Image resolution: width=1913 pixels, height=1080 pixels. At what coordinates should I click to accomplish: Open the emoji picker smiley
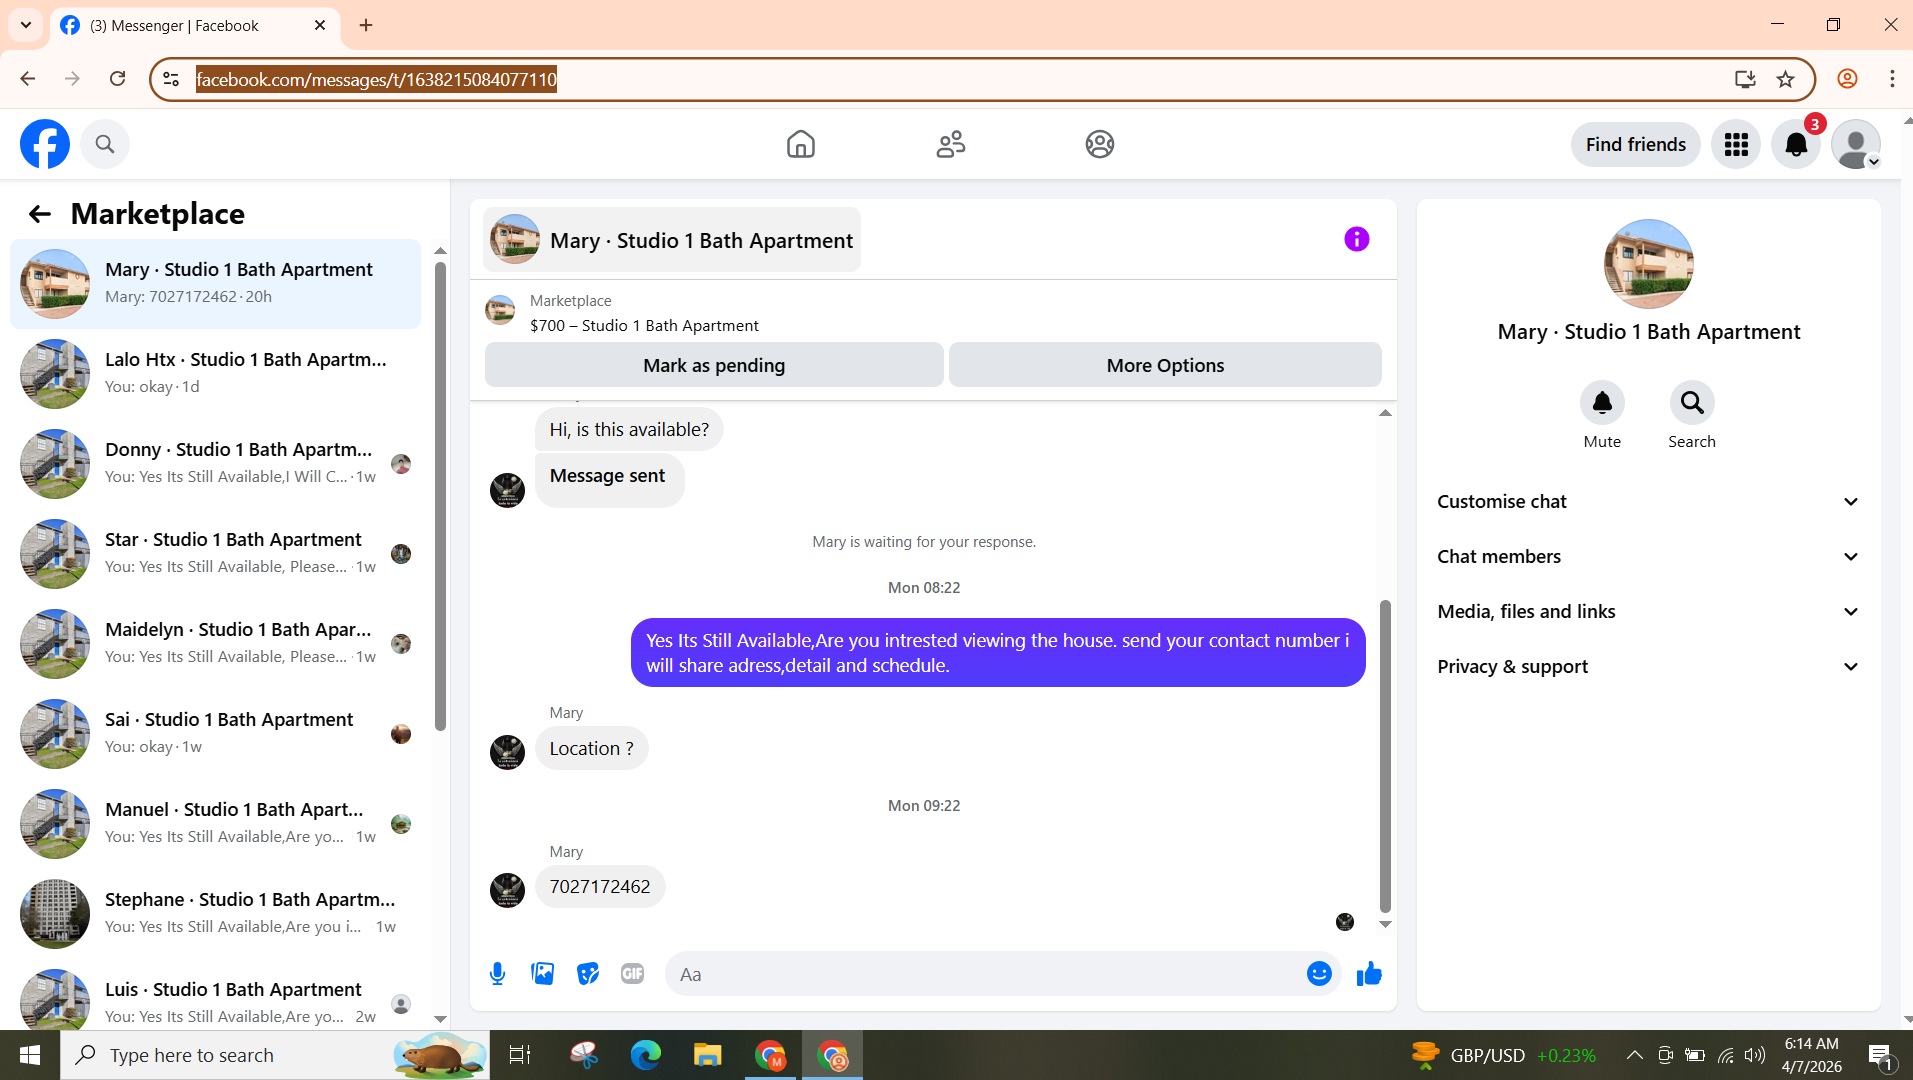[1319, 974]
